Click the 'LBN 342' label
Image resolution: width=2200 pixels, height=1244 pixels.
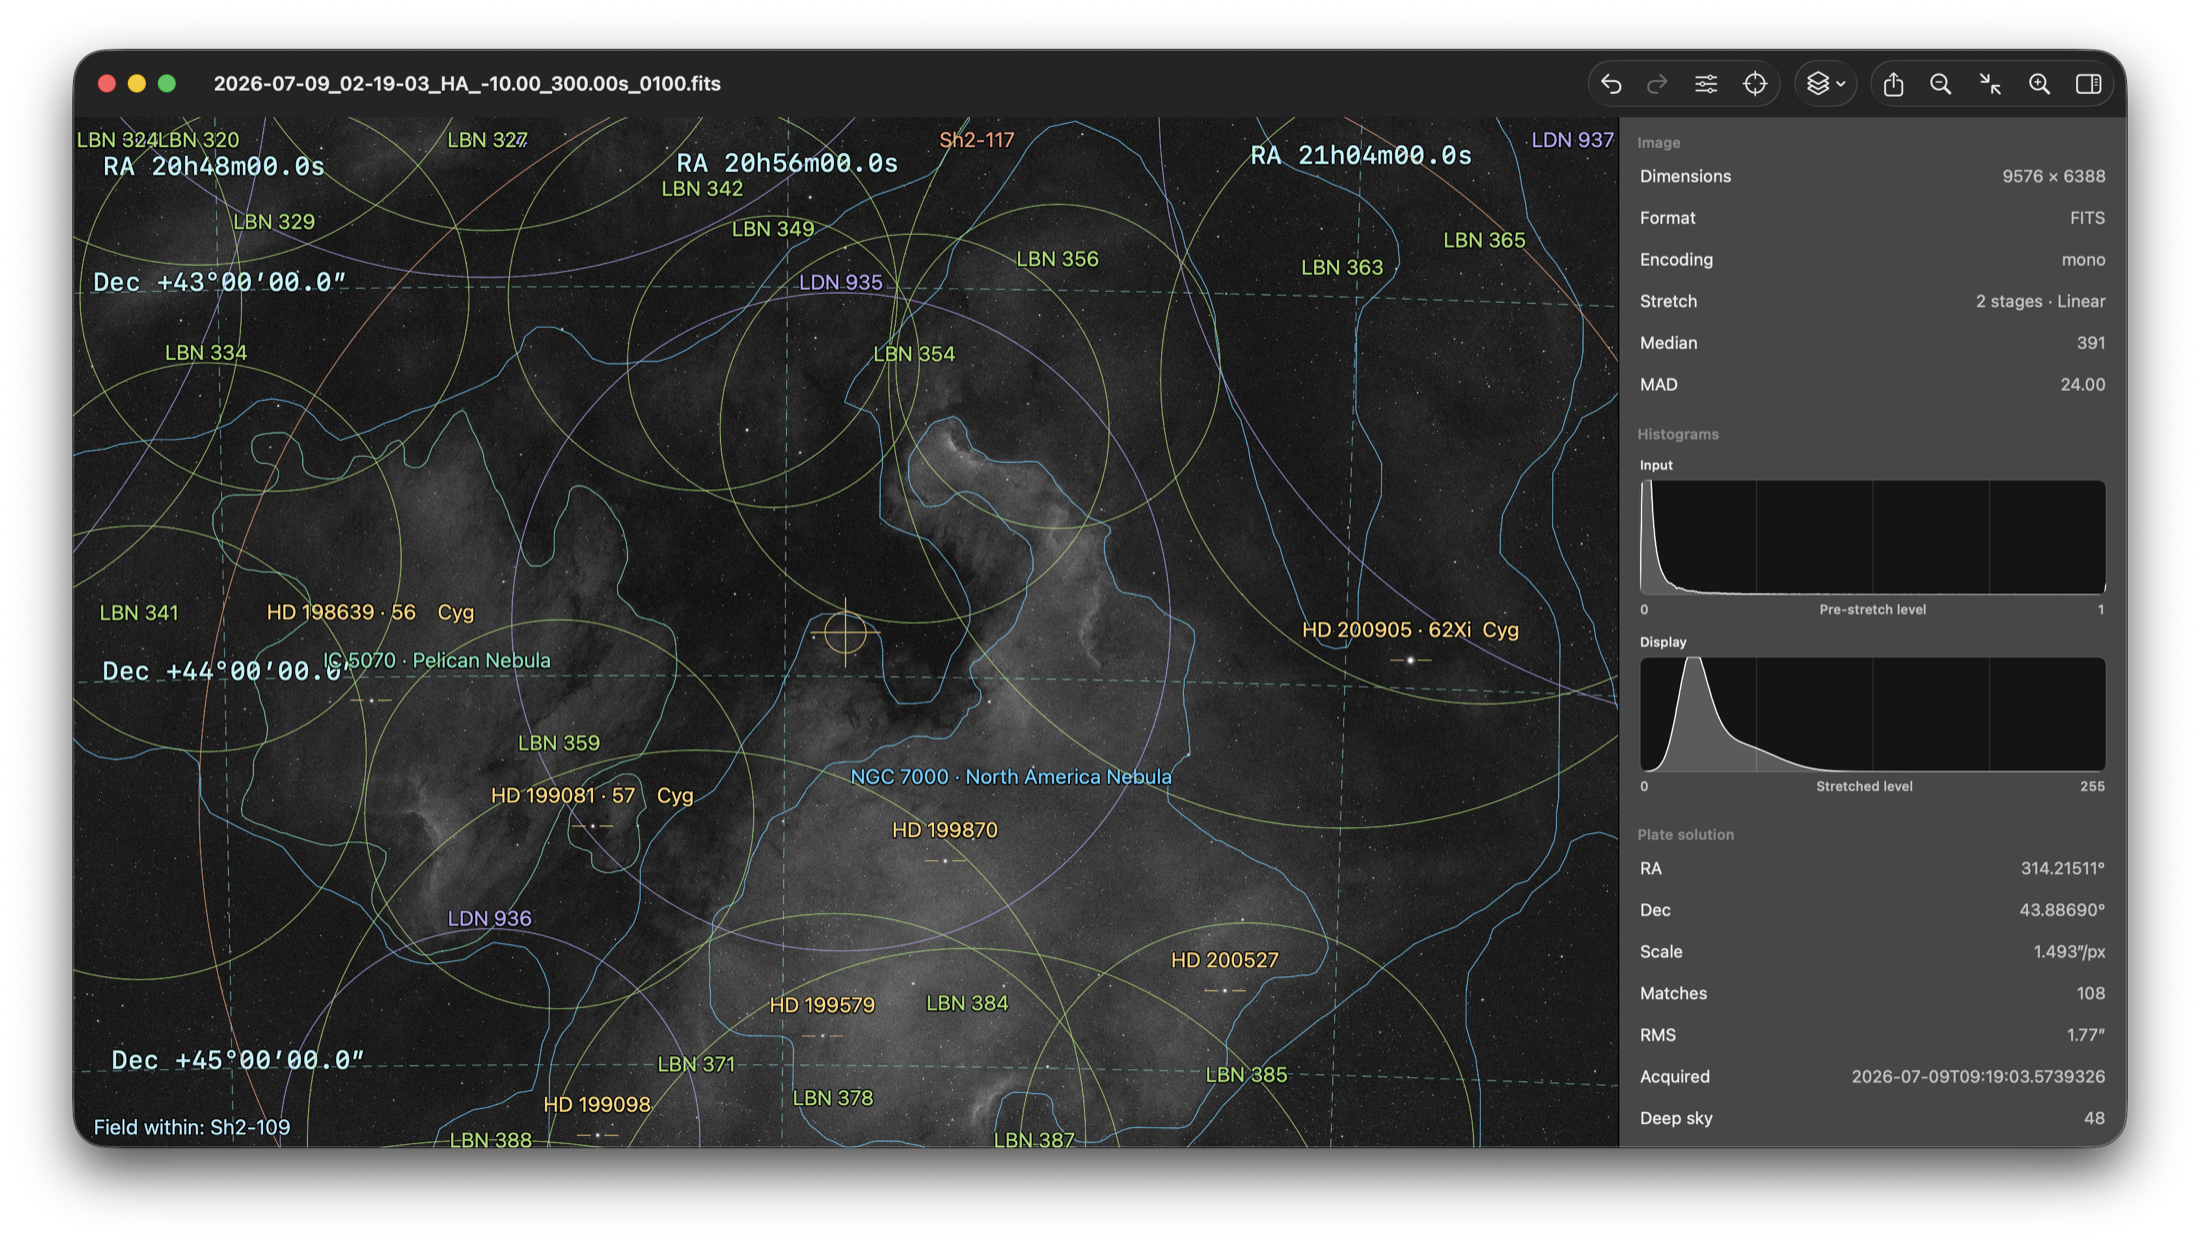702,189
